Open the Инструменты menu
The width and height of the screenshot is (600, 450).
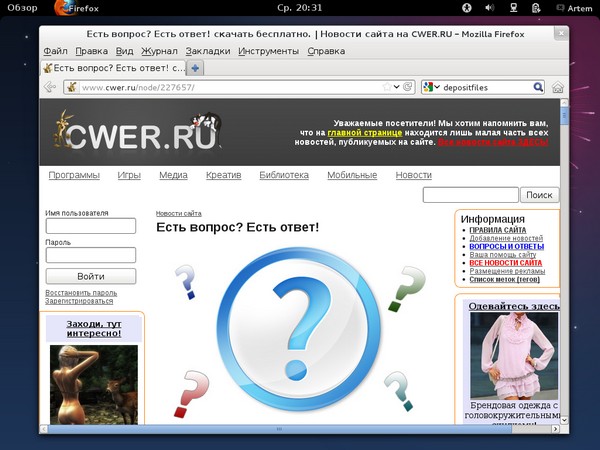click(x=268, y=51)
